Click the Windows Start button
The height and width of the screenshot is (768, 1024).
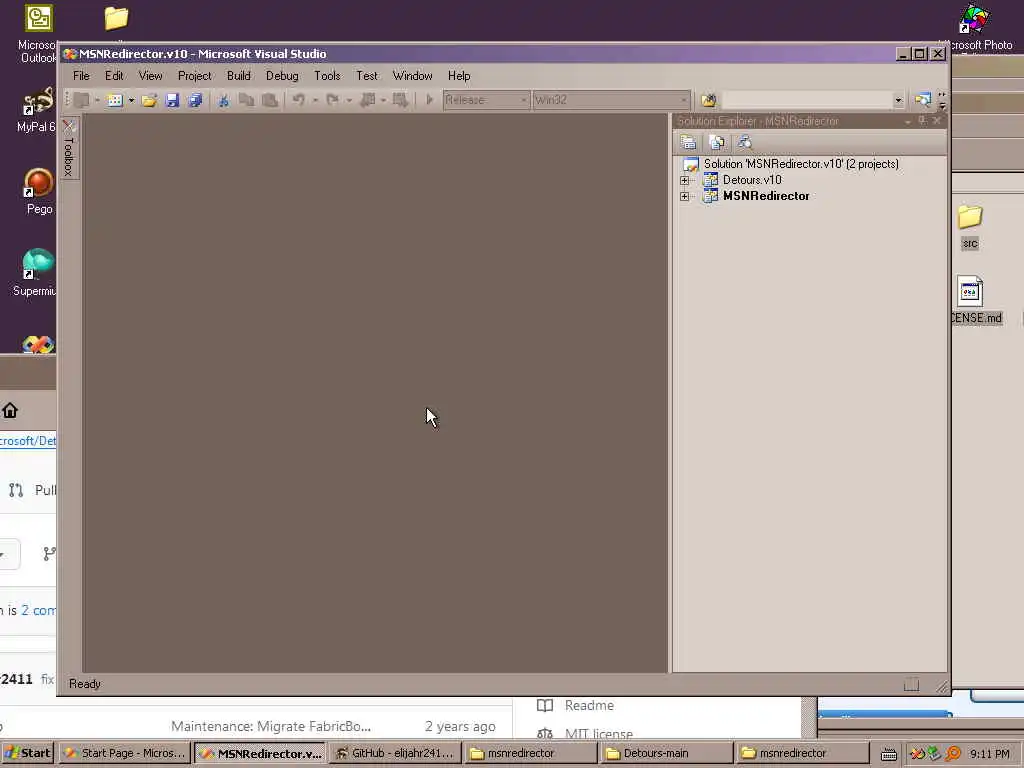[x=27, y=753]
